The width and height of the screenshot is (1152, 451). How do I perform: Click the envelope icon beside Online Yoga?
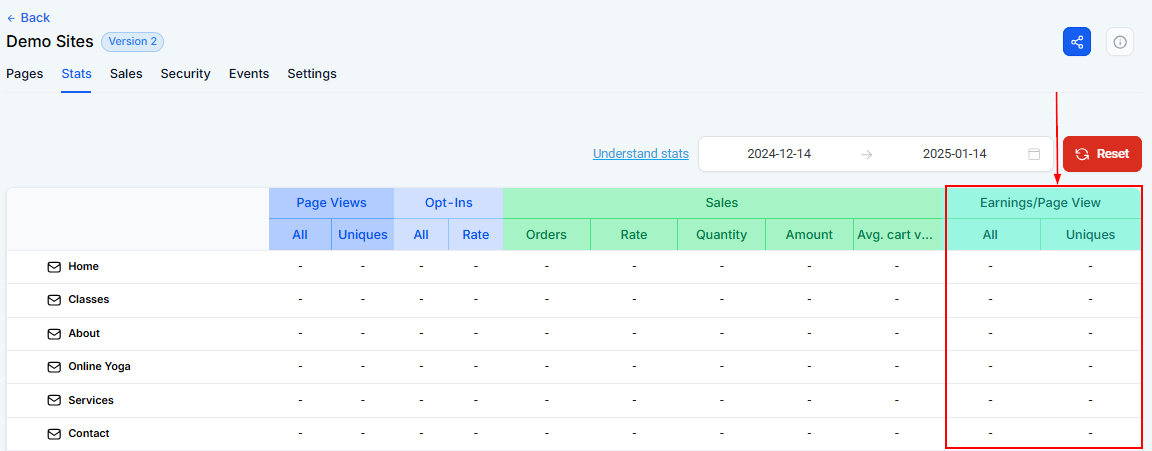(x=54, y=367)
